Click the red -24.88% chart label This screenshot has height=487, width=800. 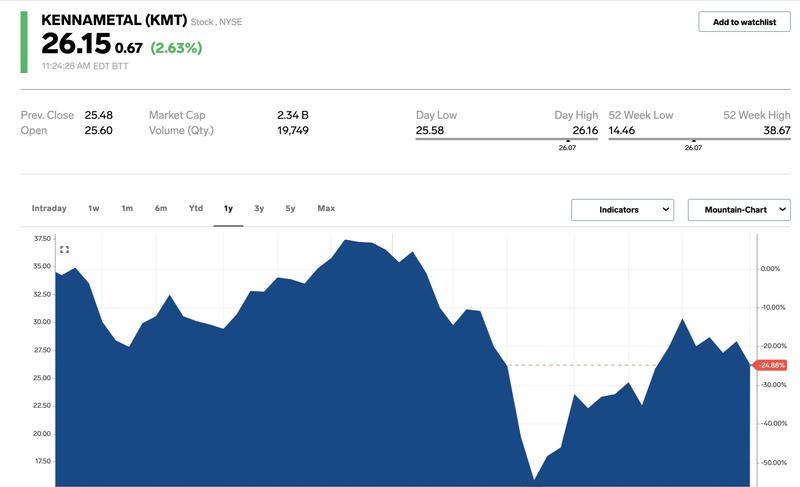tap(771, 365)
